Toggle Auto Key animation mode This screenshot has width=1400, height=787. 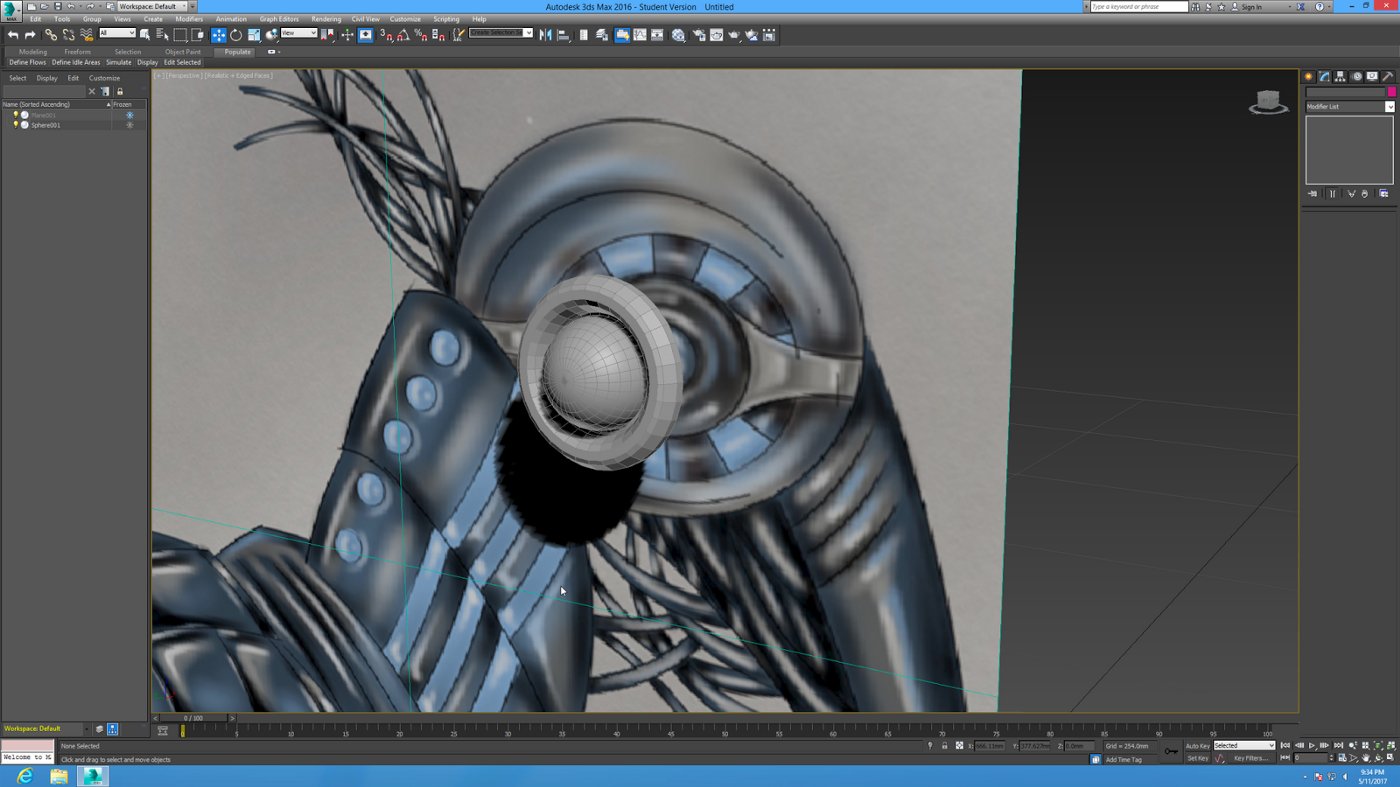pos(1197,746)
